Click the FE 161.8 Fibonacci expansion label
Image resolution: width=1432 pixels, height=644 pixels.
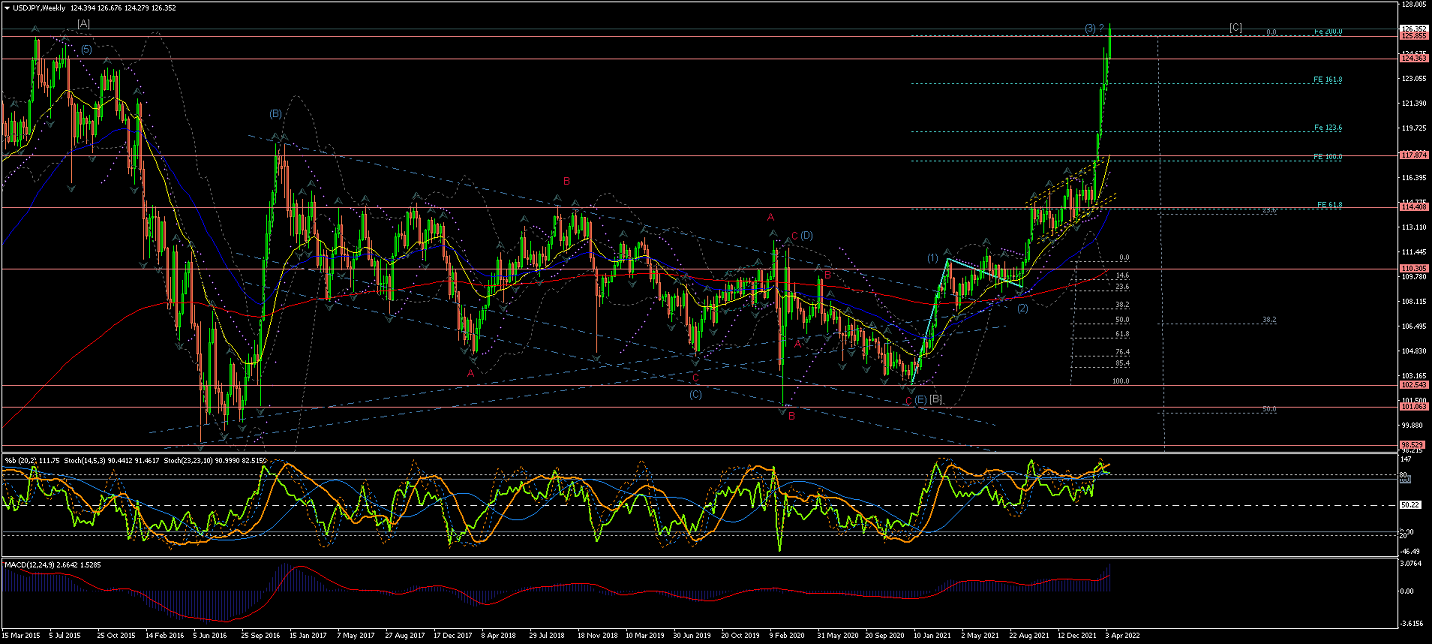point(1328,79)
